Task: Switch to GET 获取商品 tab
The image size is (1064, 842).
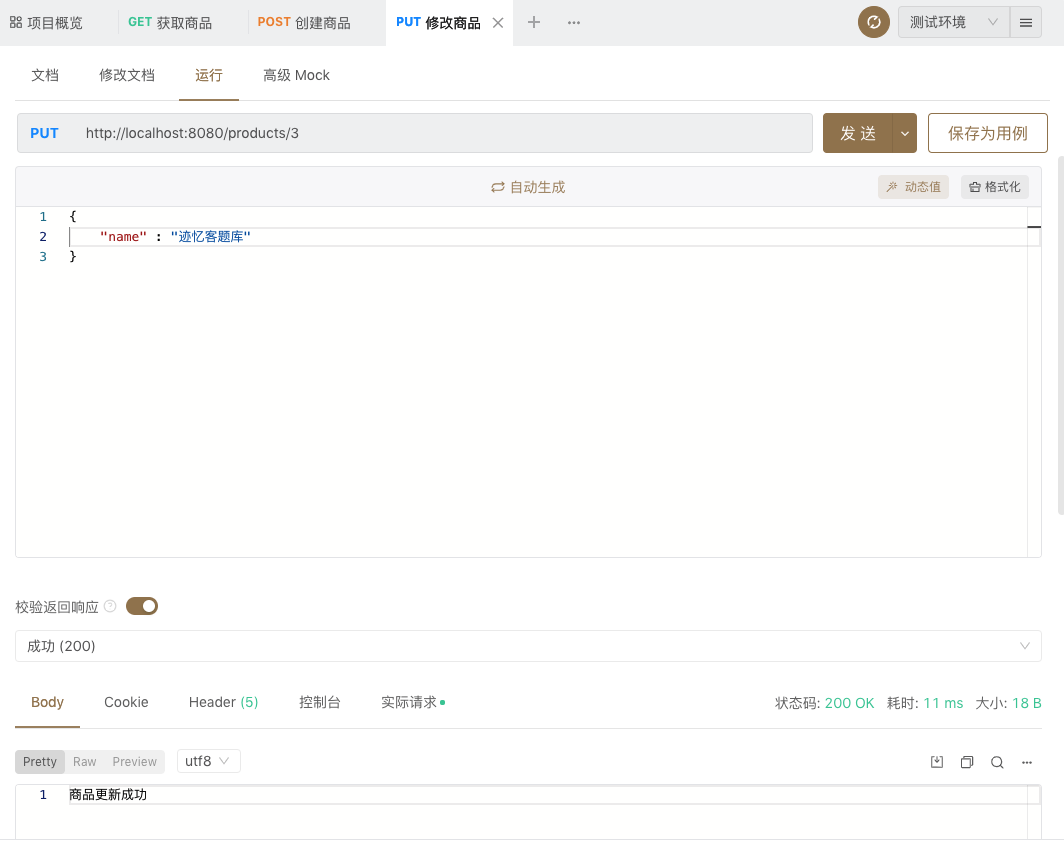Action: (170, 22)
